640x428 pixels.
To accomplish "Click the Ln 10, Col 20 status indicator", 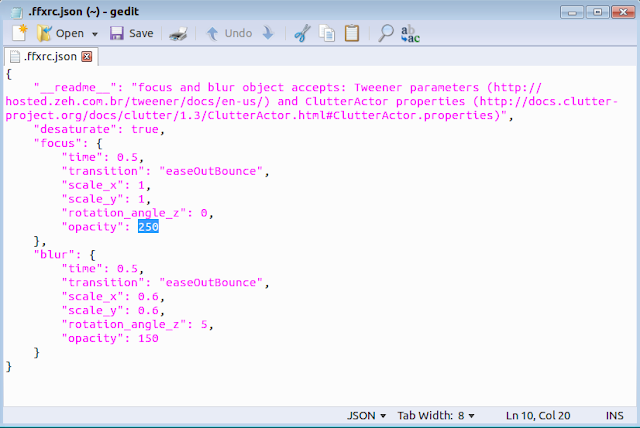I will (x=538, y=415).
